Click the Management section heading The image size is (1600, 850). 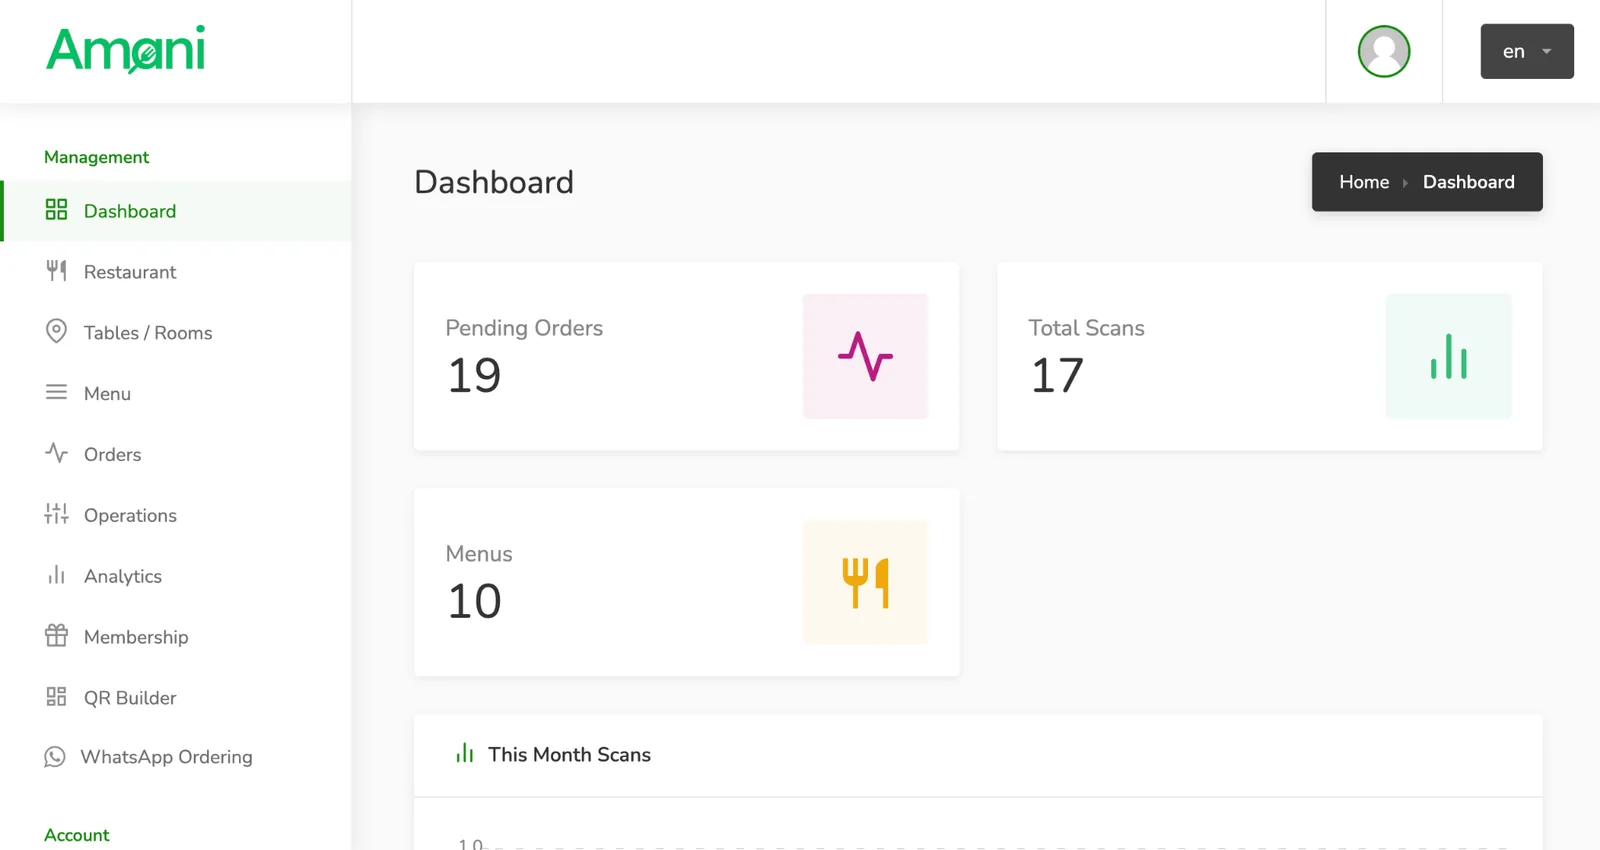pos(96,157)
